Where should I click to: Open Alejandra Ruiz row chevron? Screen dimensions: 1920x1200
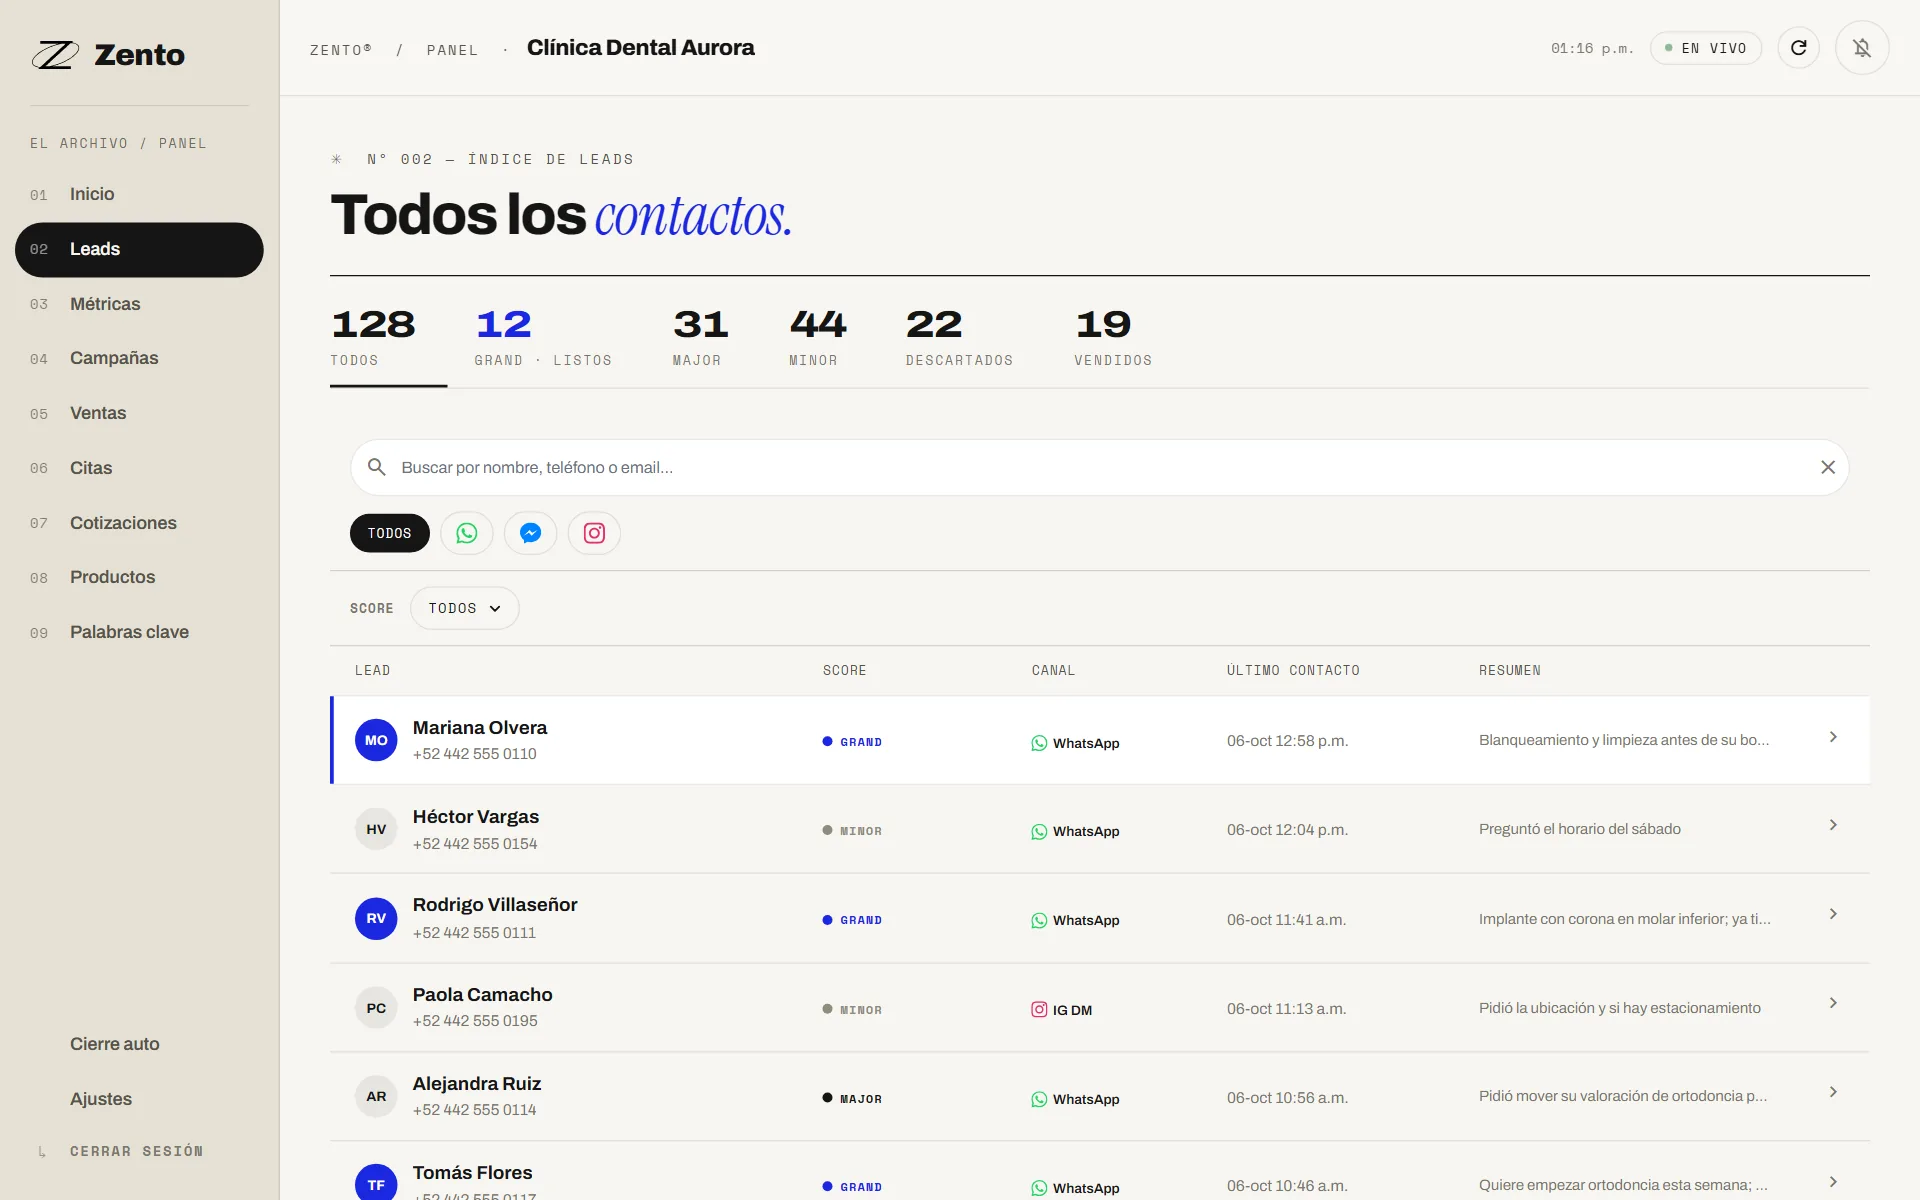pyautogui.click(x=1833, y=1092)
